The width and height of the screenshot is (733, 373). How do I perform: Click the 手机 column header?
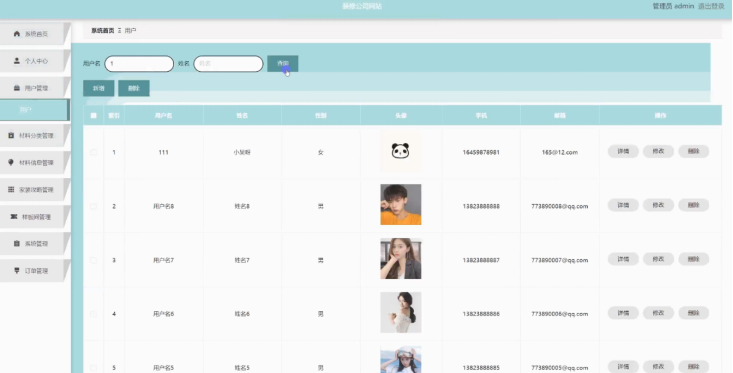tap(481, 115)
